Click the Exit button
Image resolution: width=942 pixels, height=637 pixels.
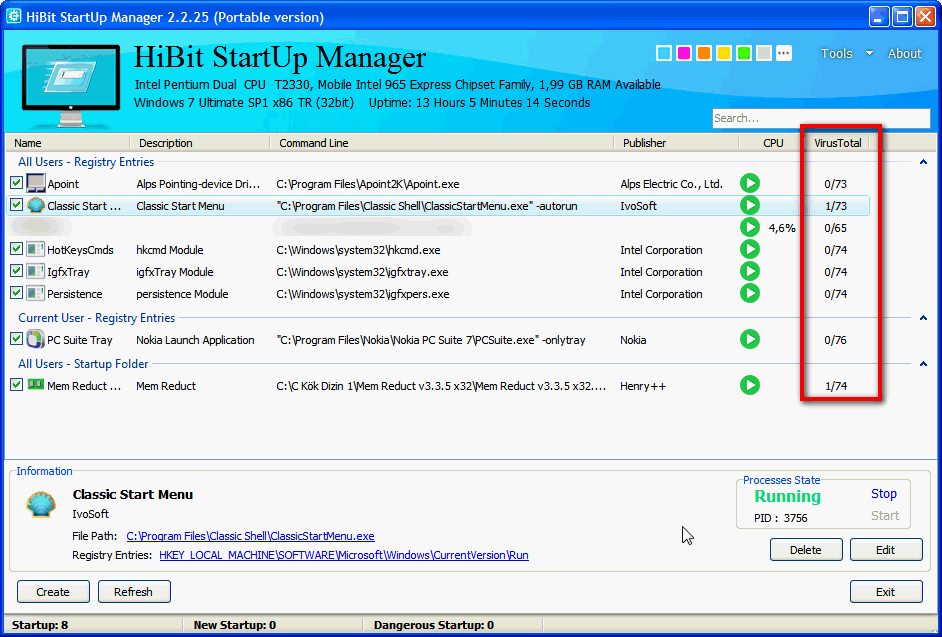coord(886,592)
